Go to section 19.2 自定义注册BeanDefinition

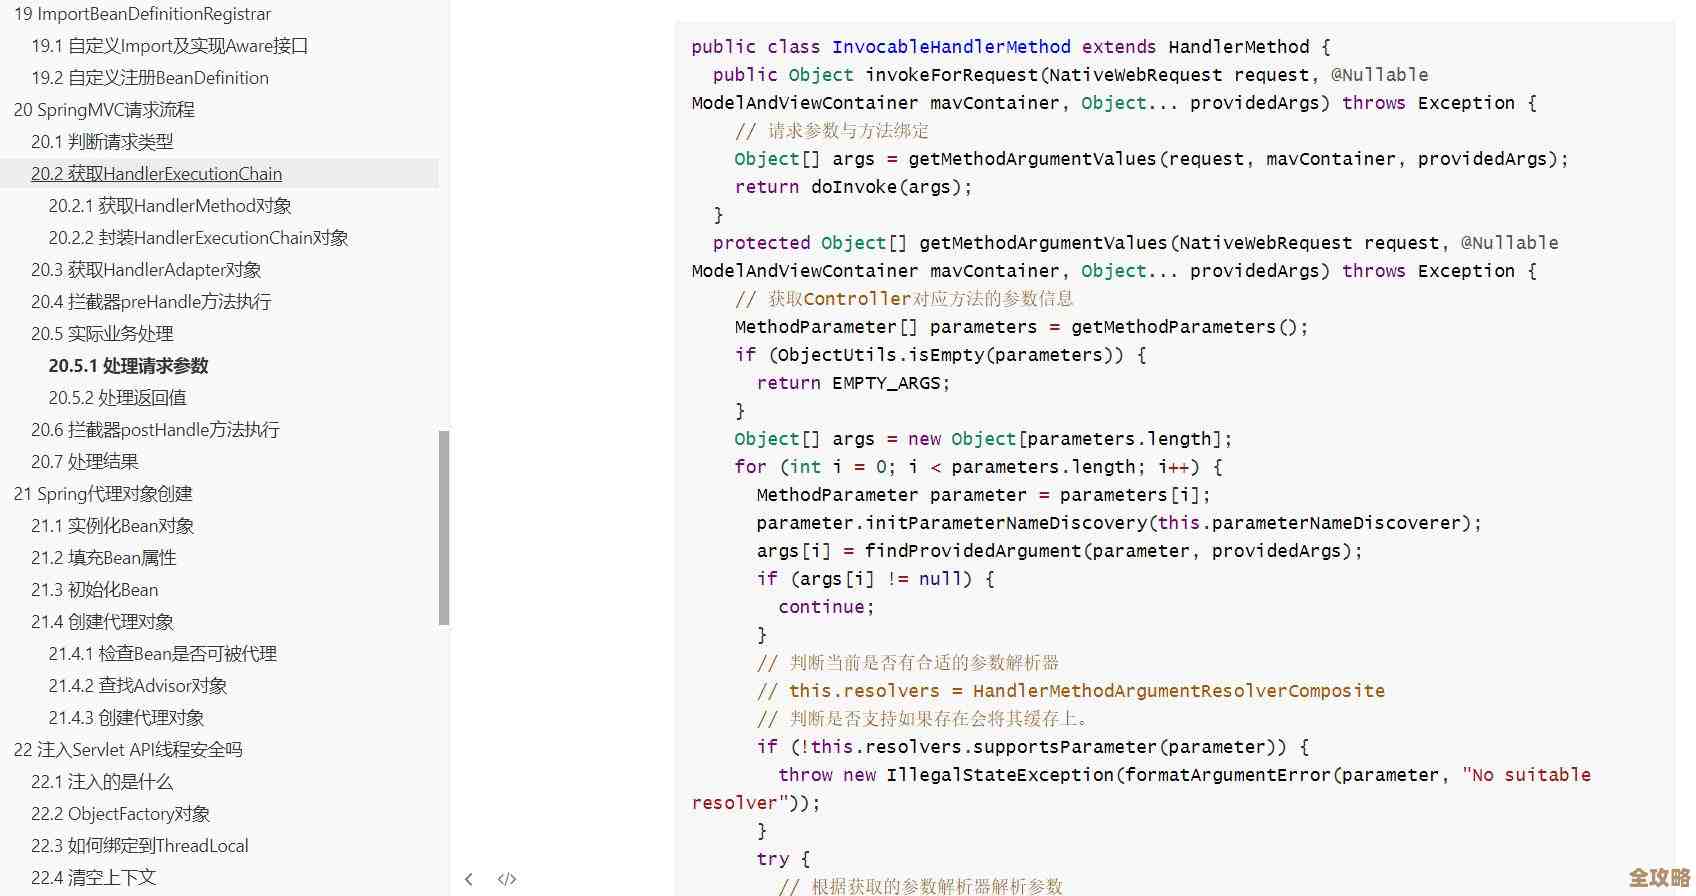(149, 78)
